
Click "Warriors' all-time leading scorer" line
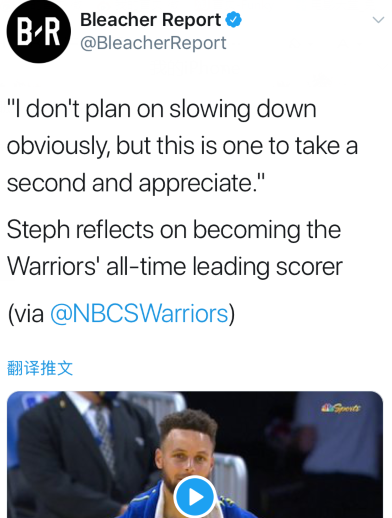pyautogui.click(x=175, y=267)
